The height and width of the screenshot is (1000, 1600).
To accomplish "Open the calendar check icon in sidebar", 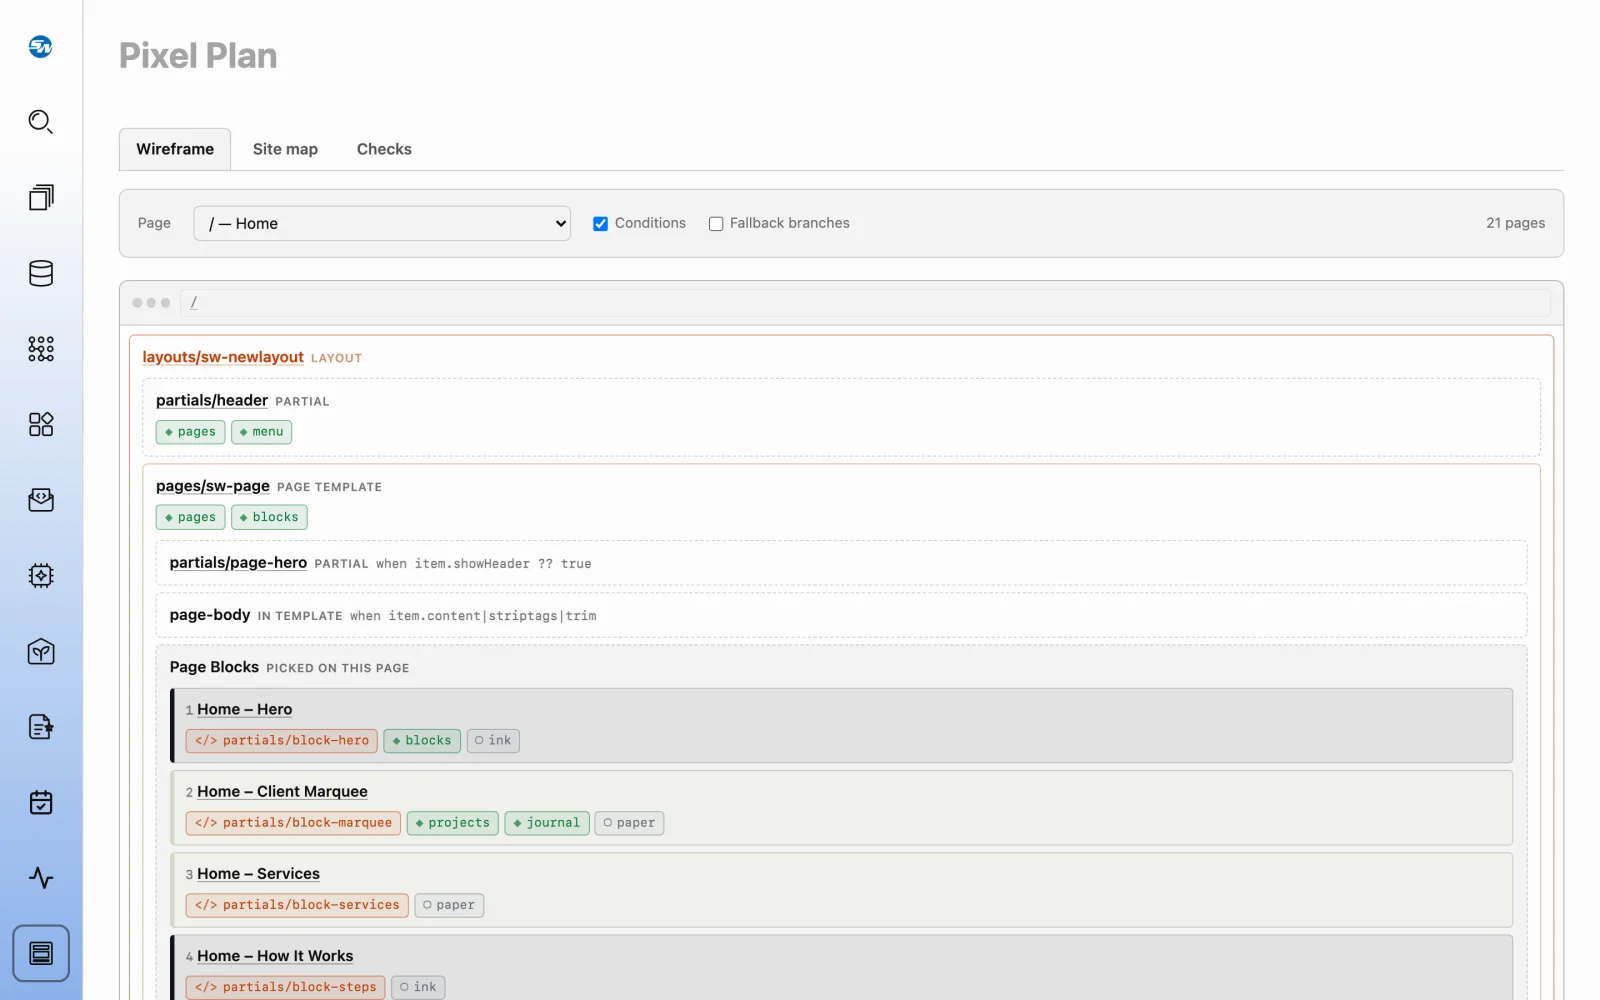I will point(41,803).
